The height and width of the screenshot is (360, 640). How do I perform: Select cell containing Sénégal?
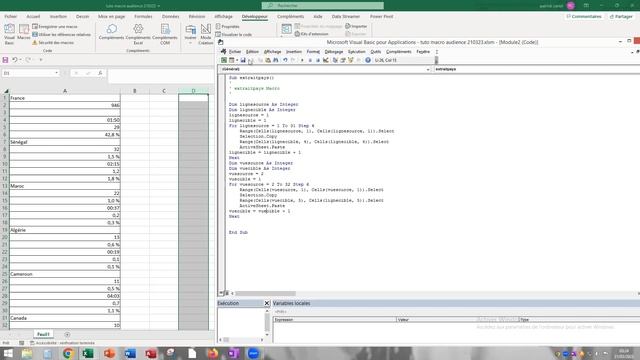65,142
